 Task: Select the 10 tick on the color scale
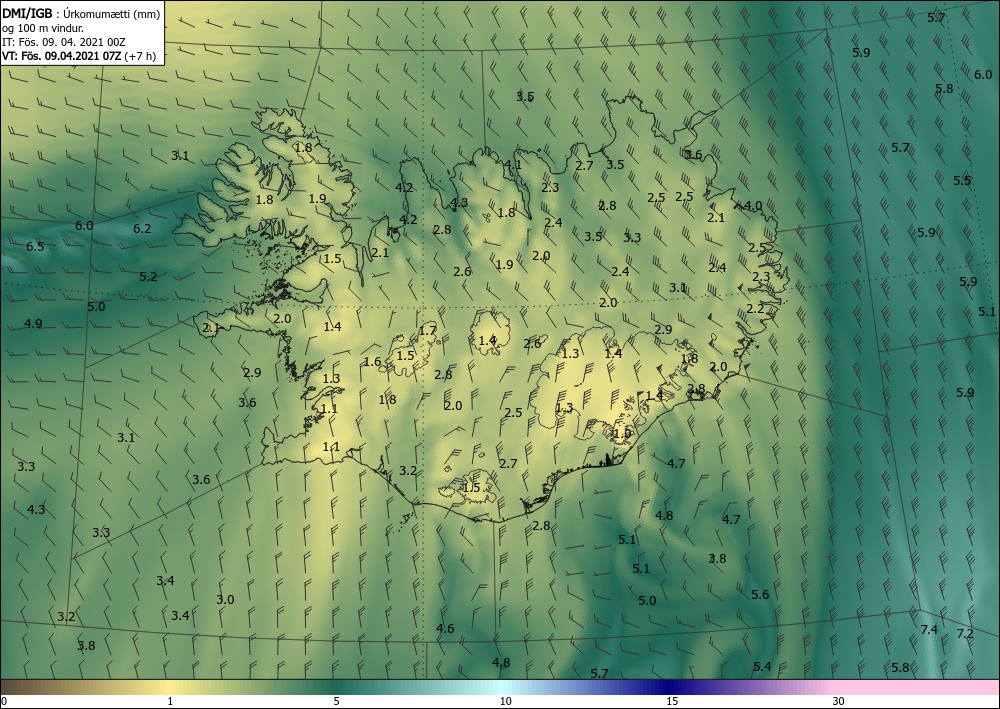click(x=505, y=701)
